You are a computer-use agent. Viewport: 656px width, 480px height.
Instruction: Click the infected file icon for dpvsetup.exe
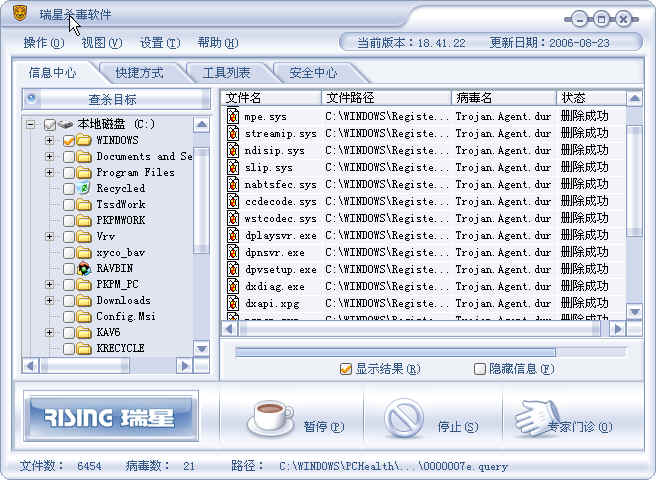click(x=233, y=269)
